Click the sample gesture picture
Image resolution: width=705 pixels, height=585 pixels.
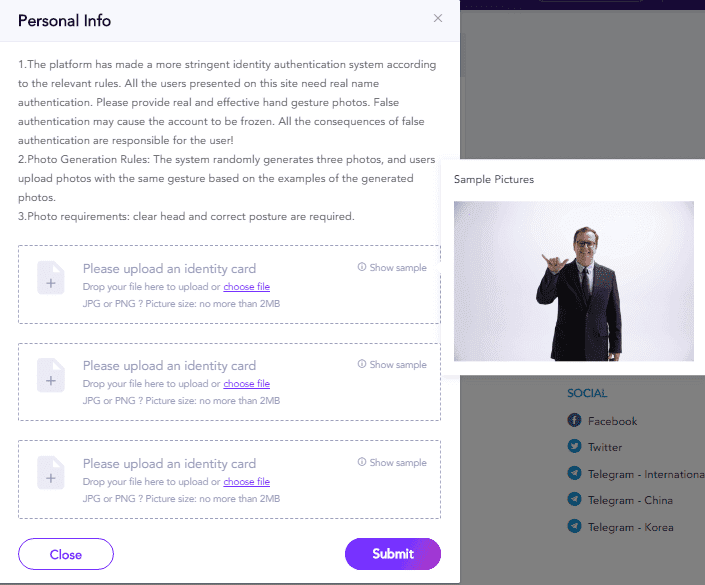coord(573,281)
